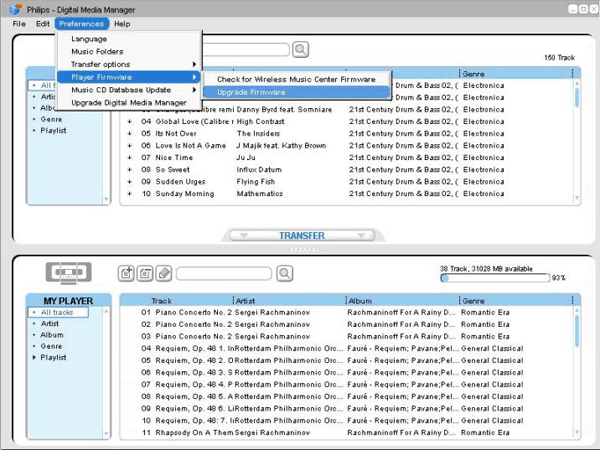
Task: Choose Music Folders menu entry
Action: point(97,51)
